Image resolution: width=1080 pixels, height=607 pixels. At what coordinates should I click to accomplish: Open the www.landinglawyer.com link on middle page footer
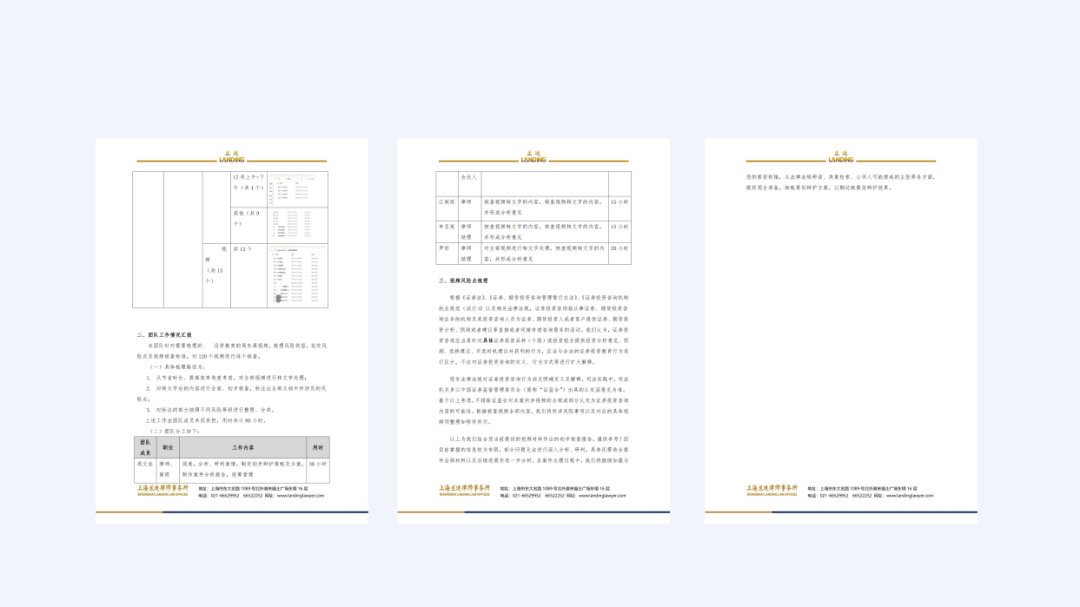(x=603, y=495)
